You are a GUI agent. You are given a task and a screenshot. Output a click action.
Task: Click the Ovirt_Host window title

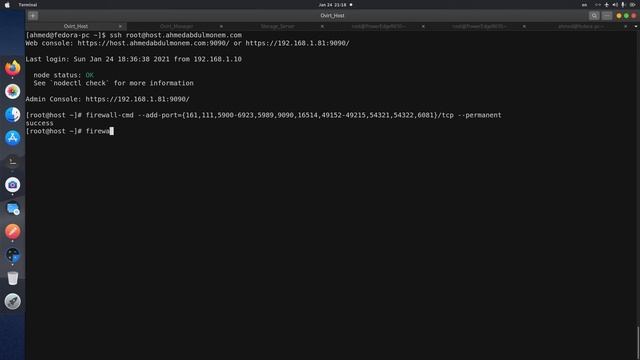(x=332, y=16)
